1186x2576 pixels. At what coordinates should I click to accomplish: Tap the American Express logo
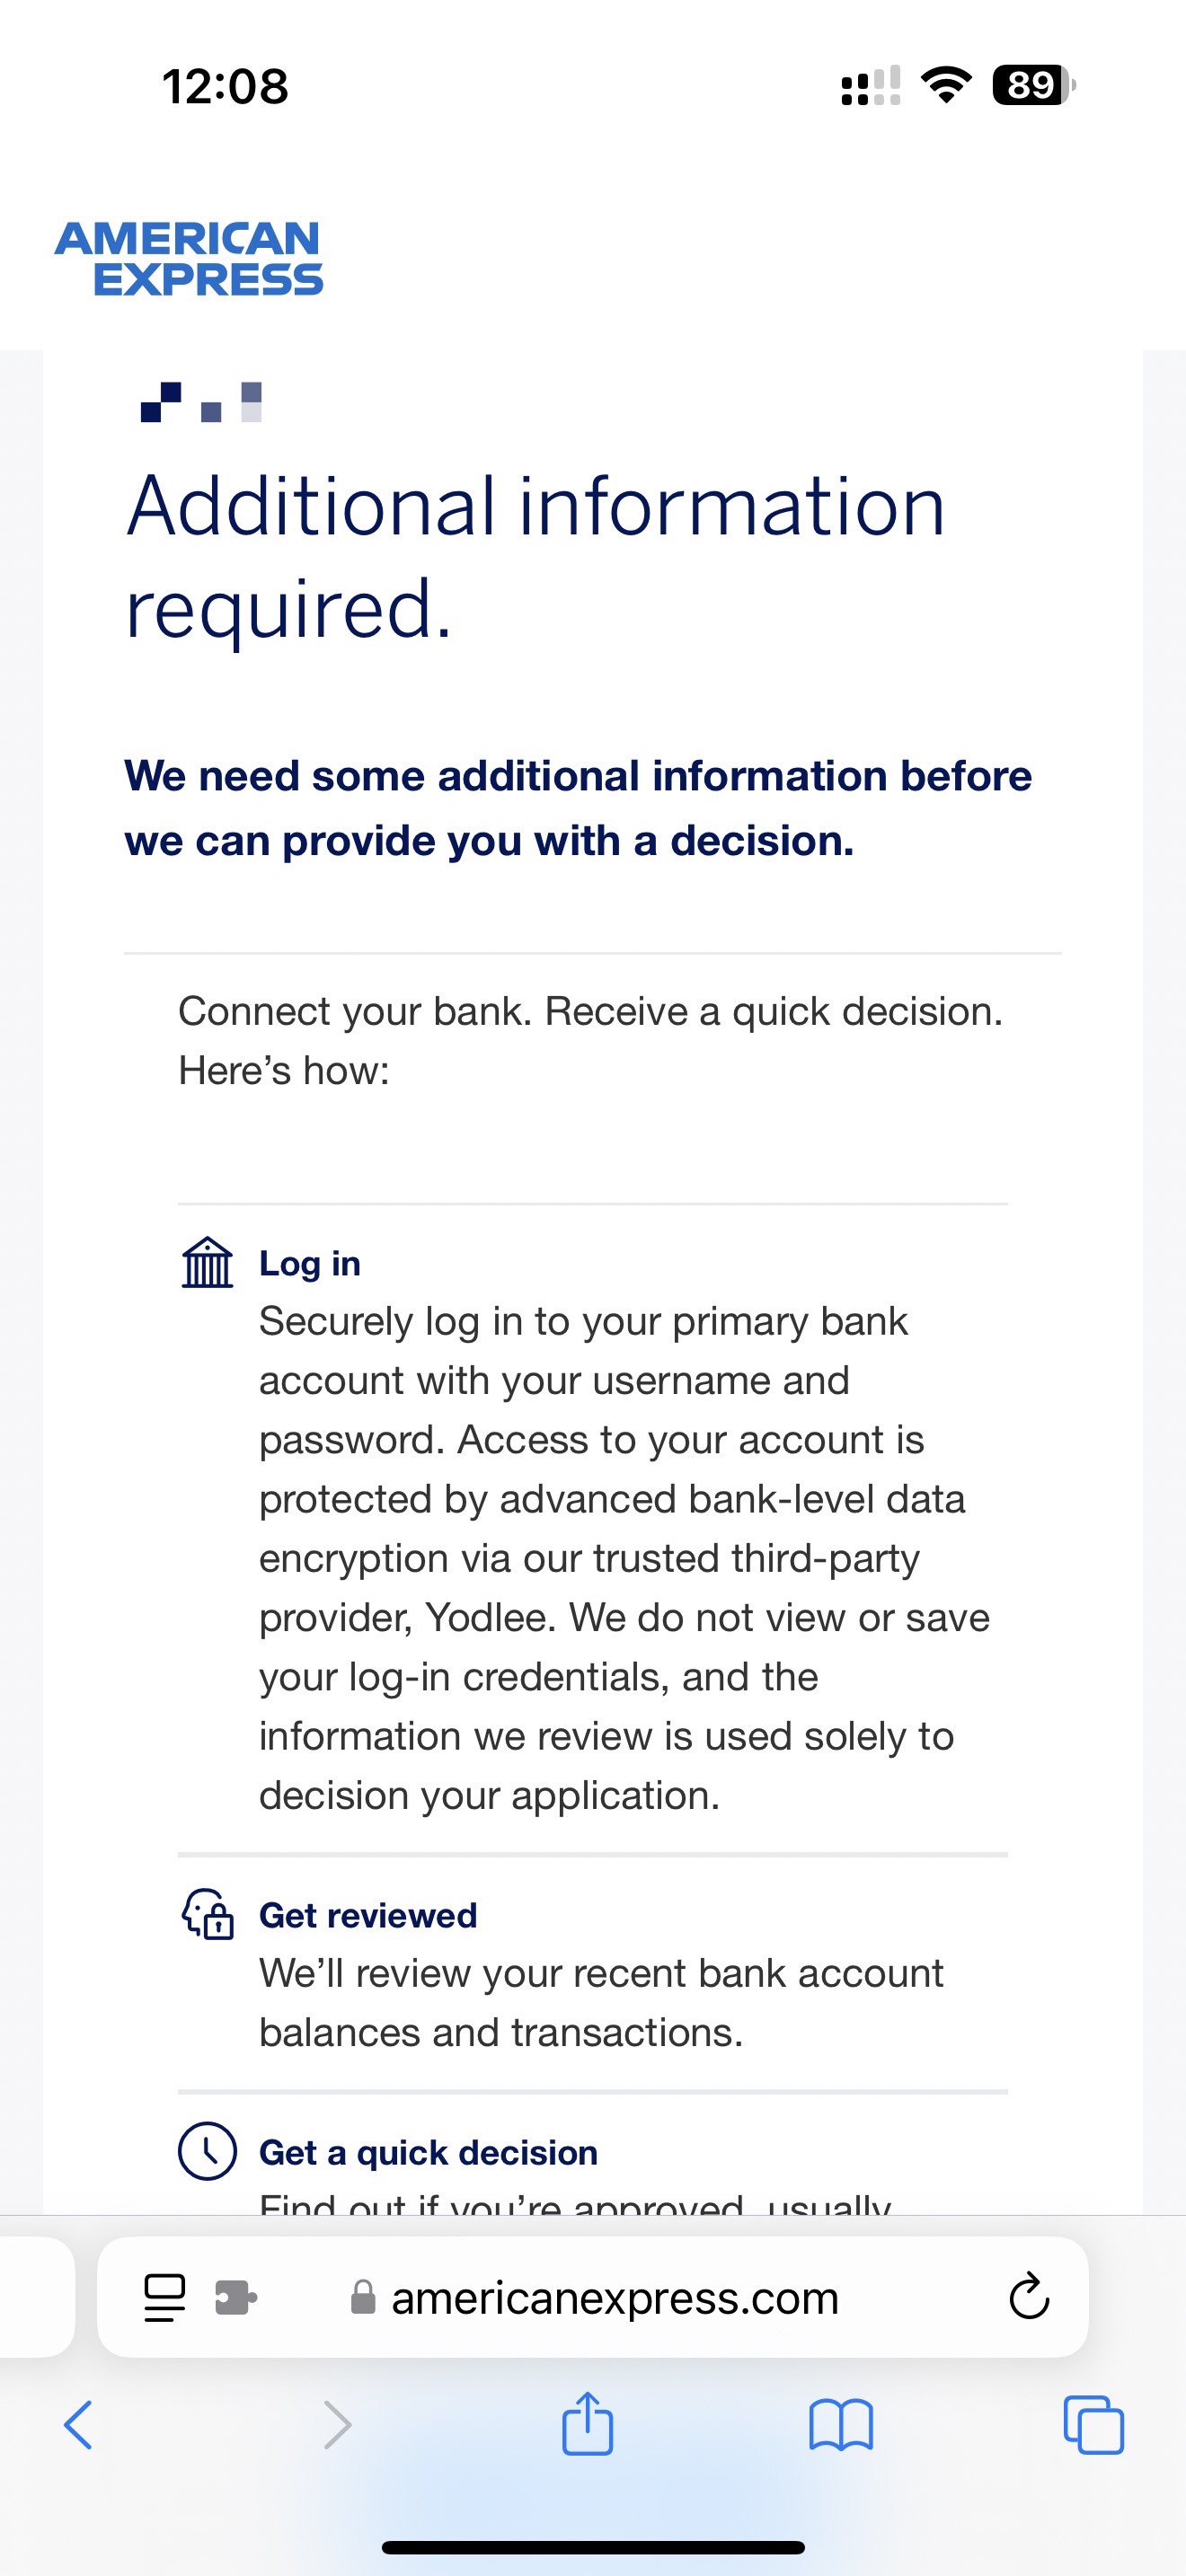point(189,259)
